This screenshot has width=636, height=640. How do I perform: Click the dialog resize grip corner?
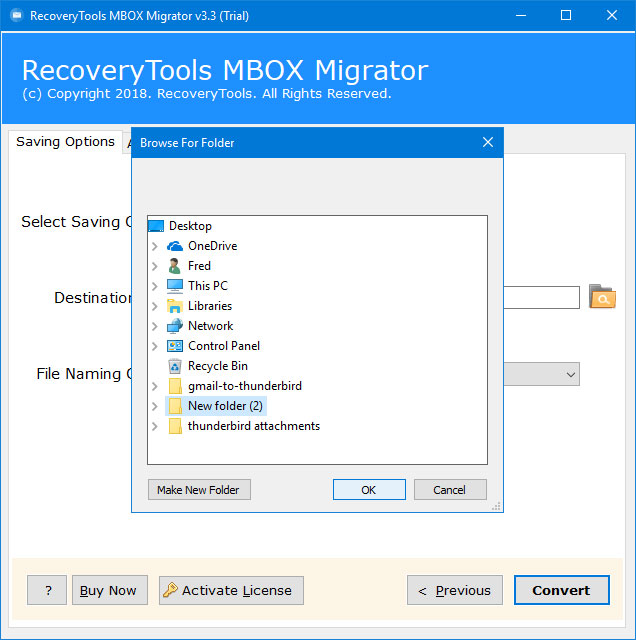point(496,506)
